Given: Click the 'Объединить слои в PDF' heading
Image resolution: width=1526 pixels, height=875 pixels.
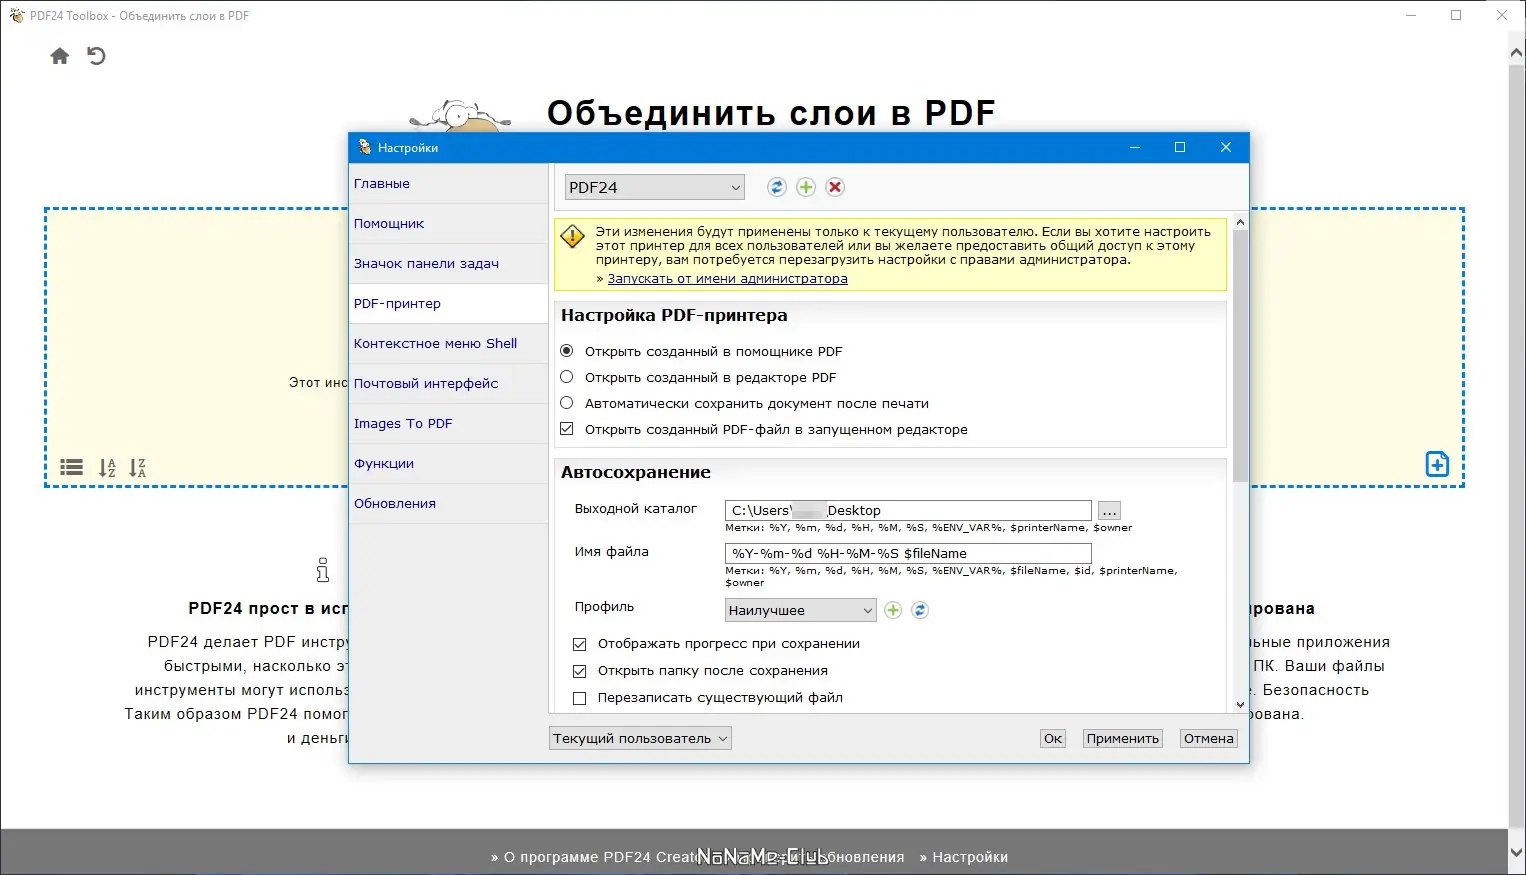Looking at the screenshot, I should click(771, 113).
